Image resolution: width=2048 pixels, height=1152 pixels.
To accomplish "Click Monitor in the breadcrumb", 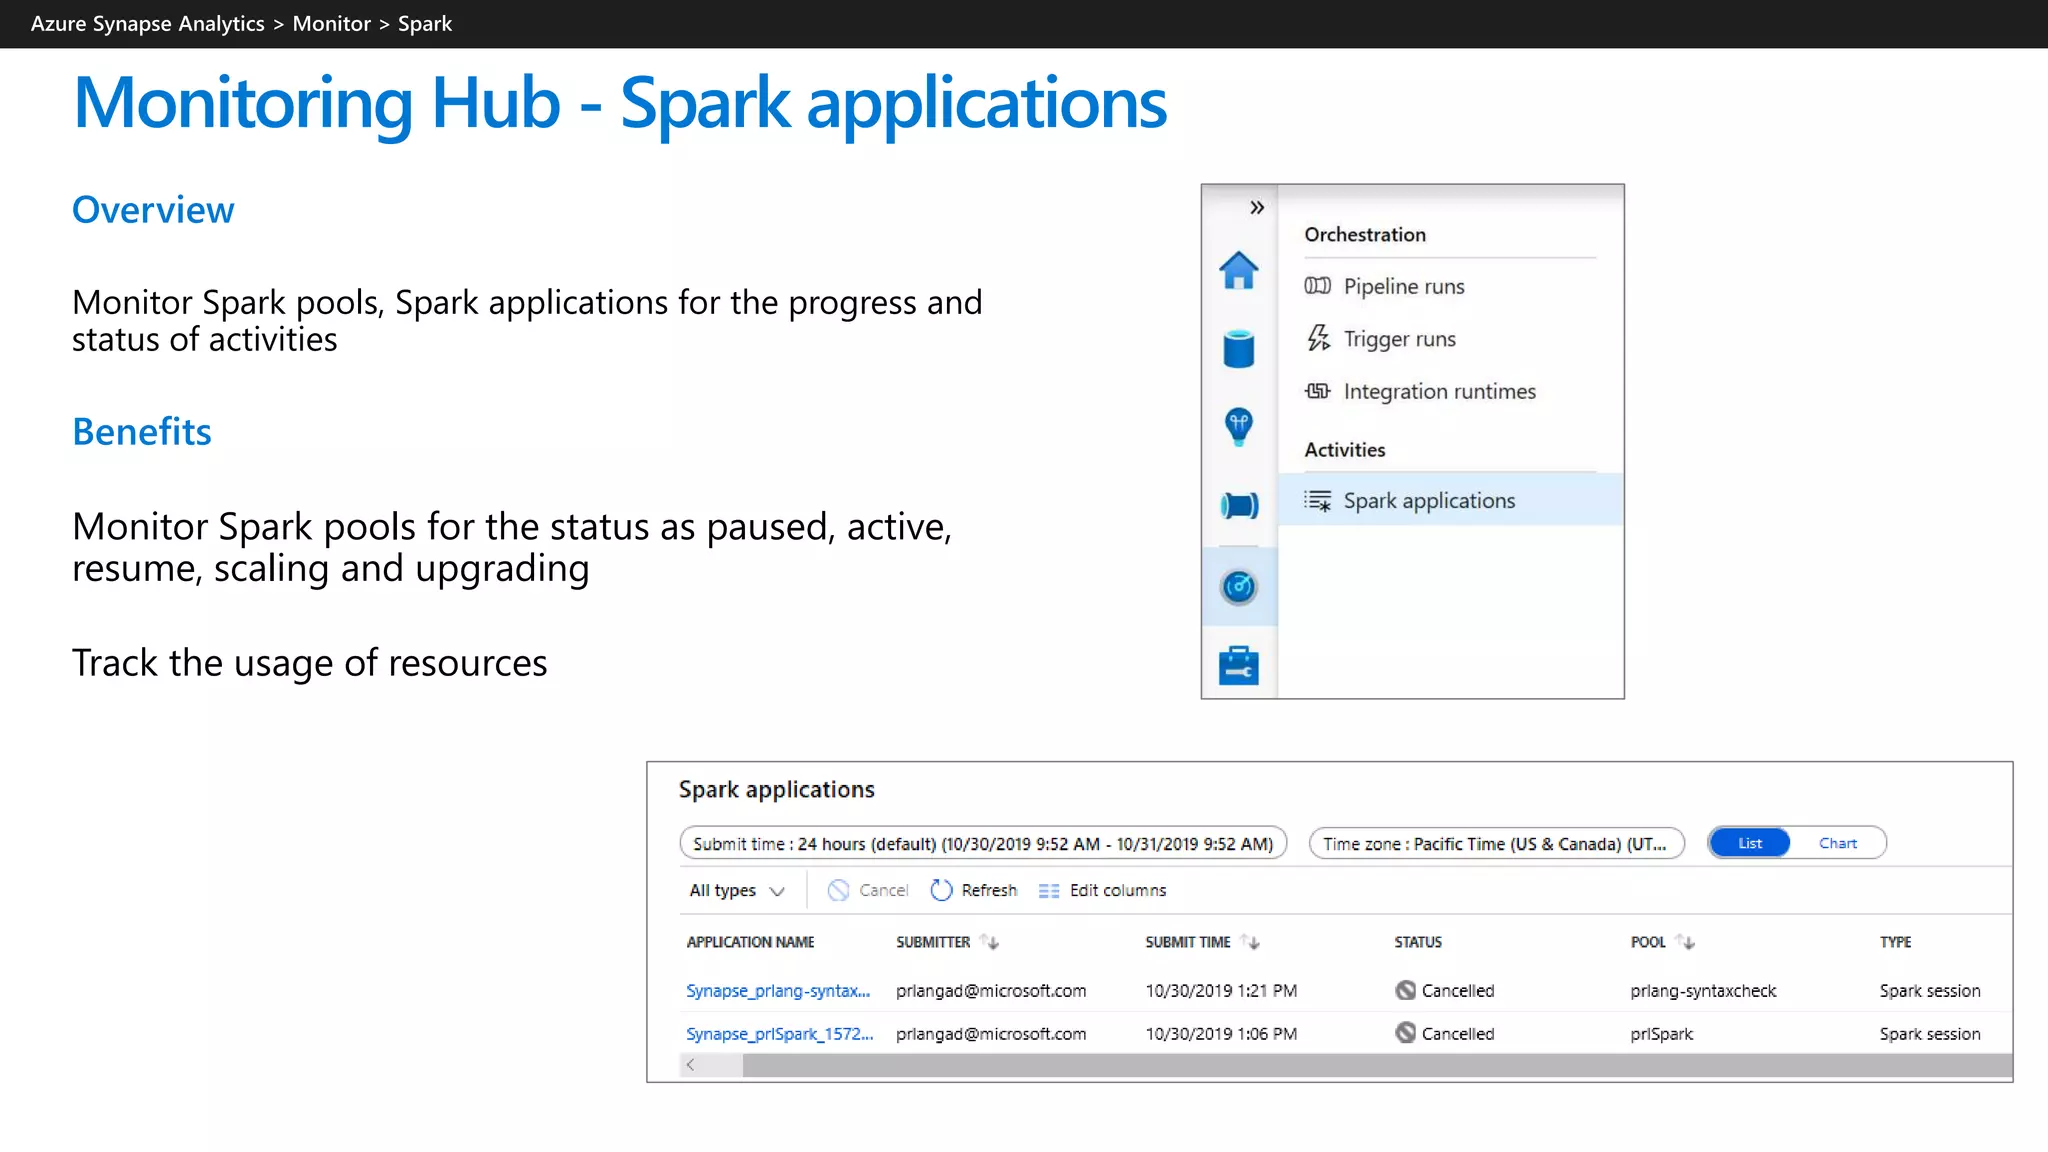I will tap(332, 23).
